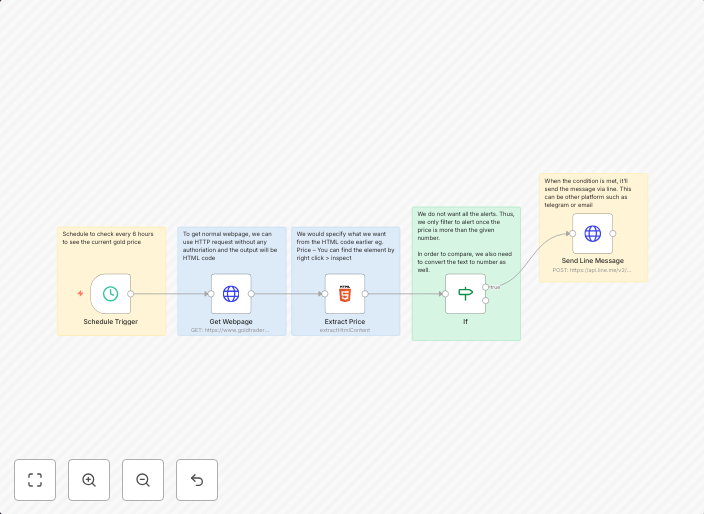Image resolution: width=704 pixels, height=514 pixels.
Task: Select the If condition node
Action: tap(465, 294)
